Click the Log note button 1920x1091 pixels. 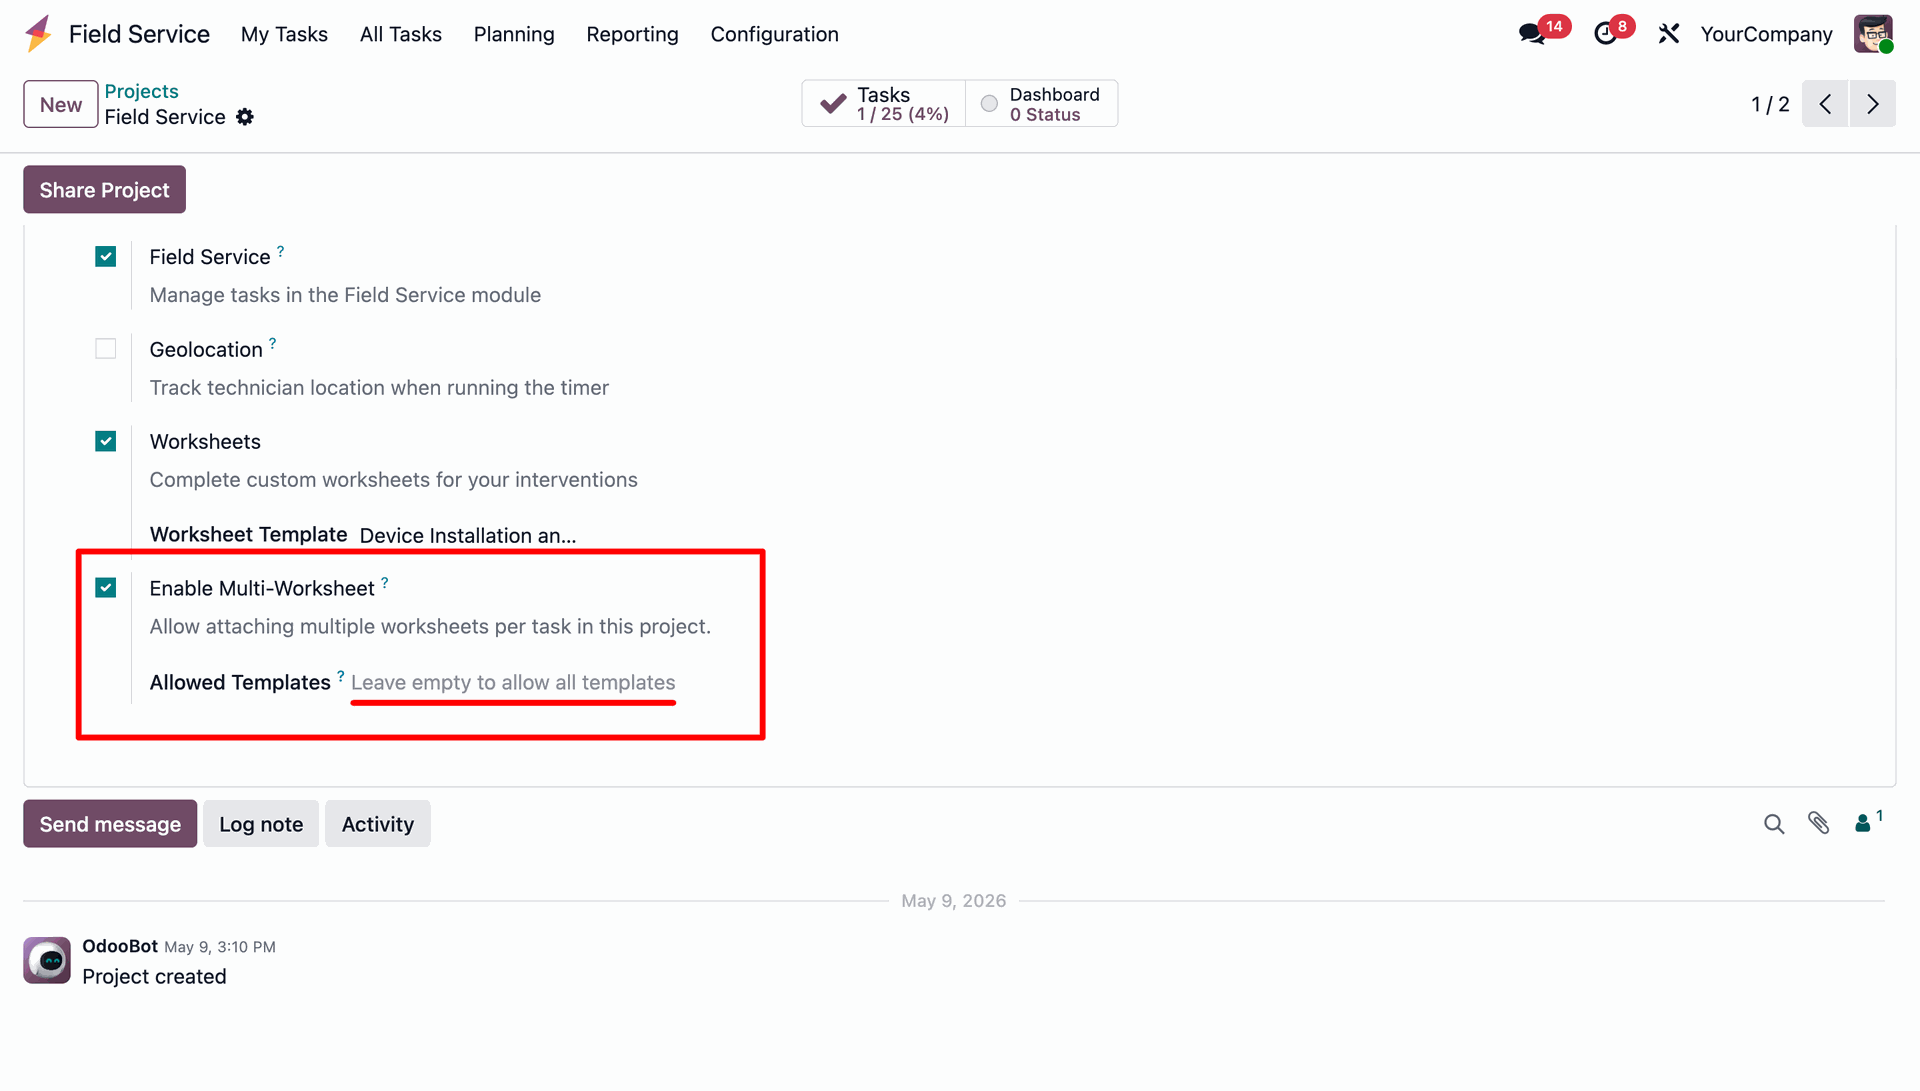pos(261,824)
